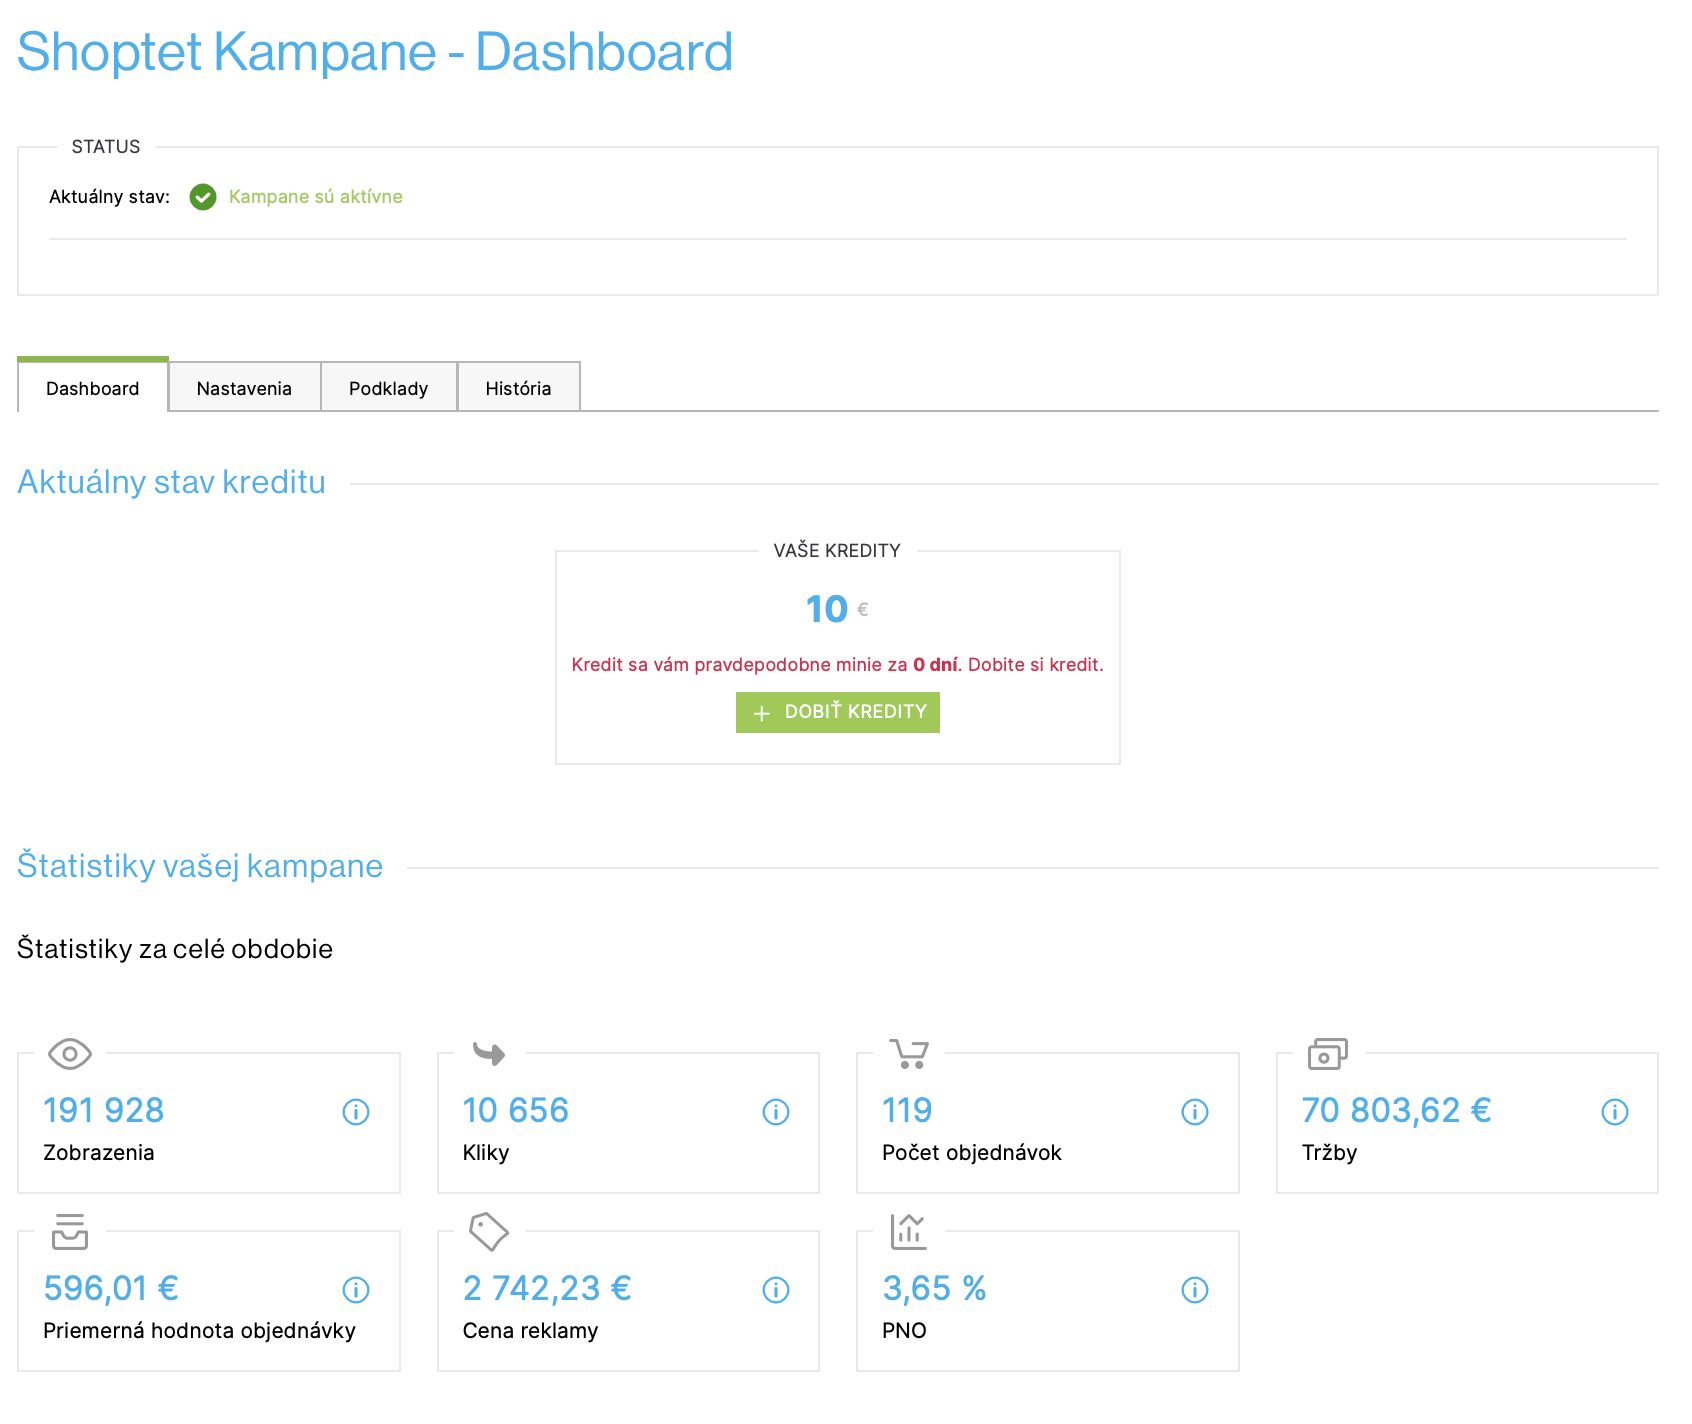Image resolution: width=1692 pixels, height=1424 pixels.
Task: Click the 'Priemerná hodnota objednávky' label
Action: 200,1331
